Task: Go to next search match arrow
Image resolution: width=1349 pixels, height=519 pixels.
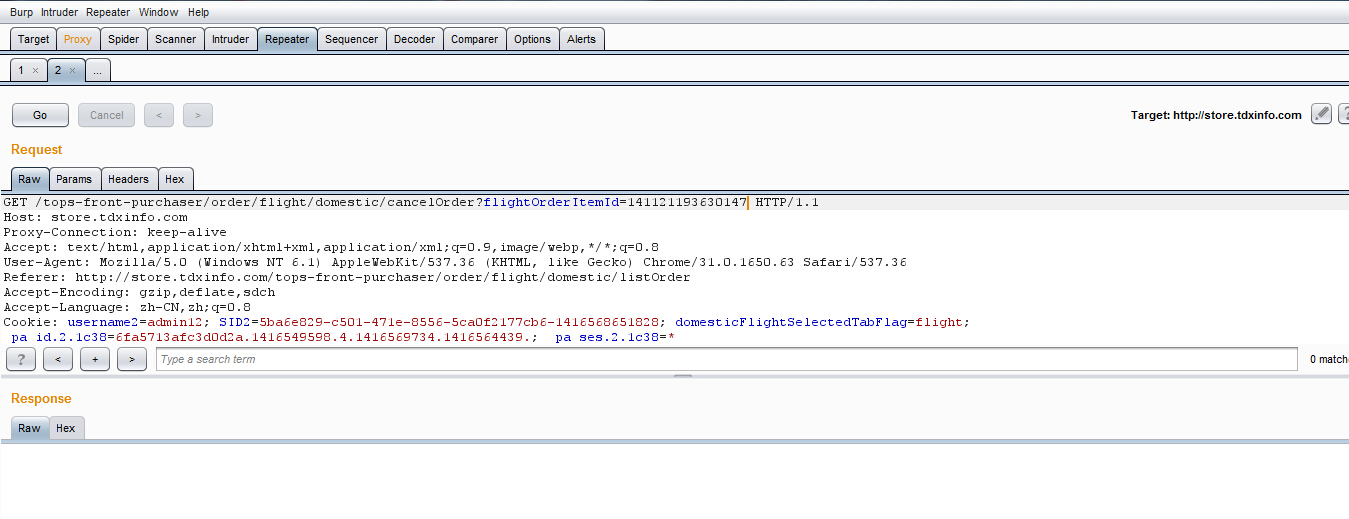Action: tap(132, 359)
